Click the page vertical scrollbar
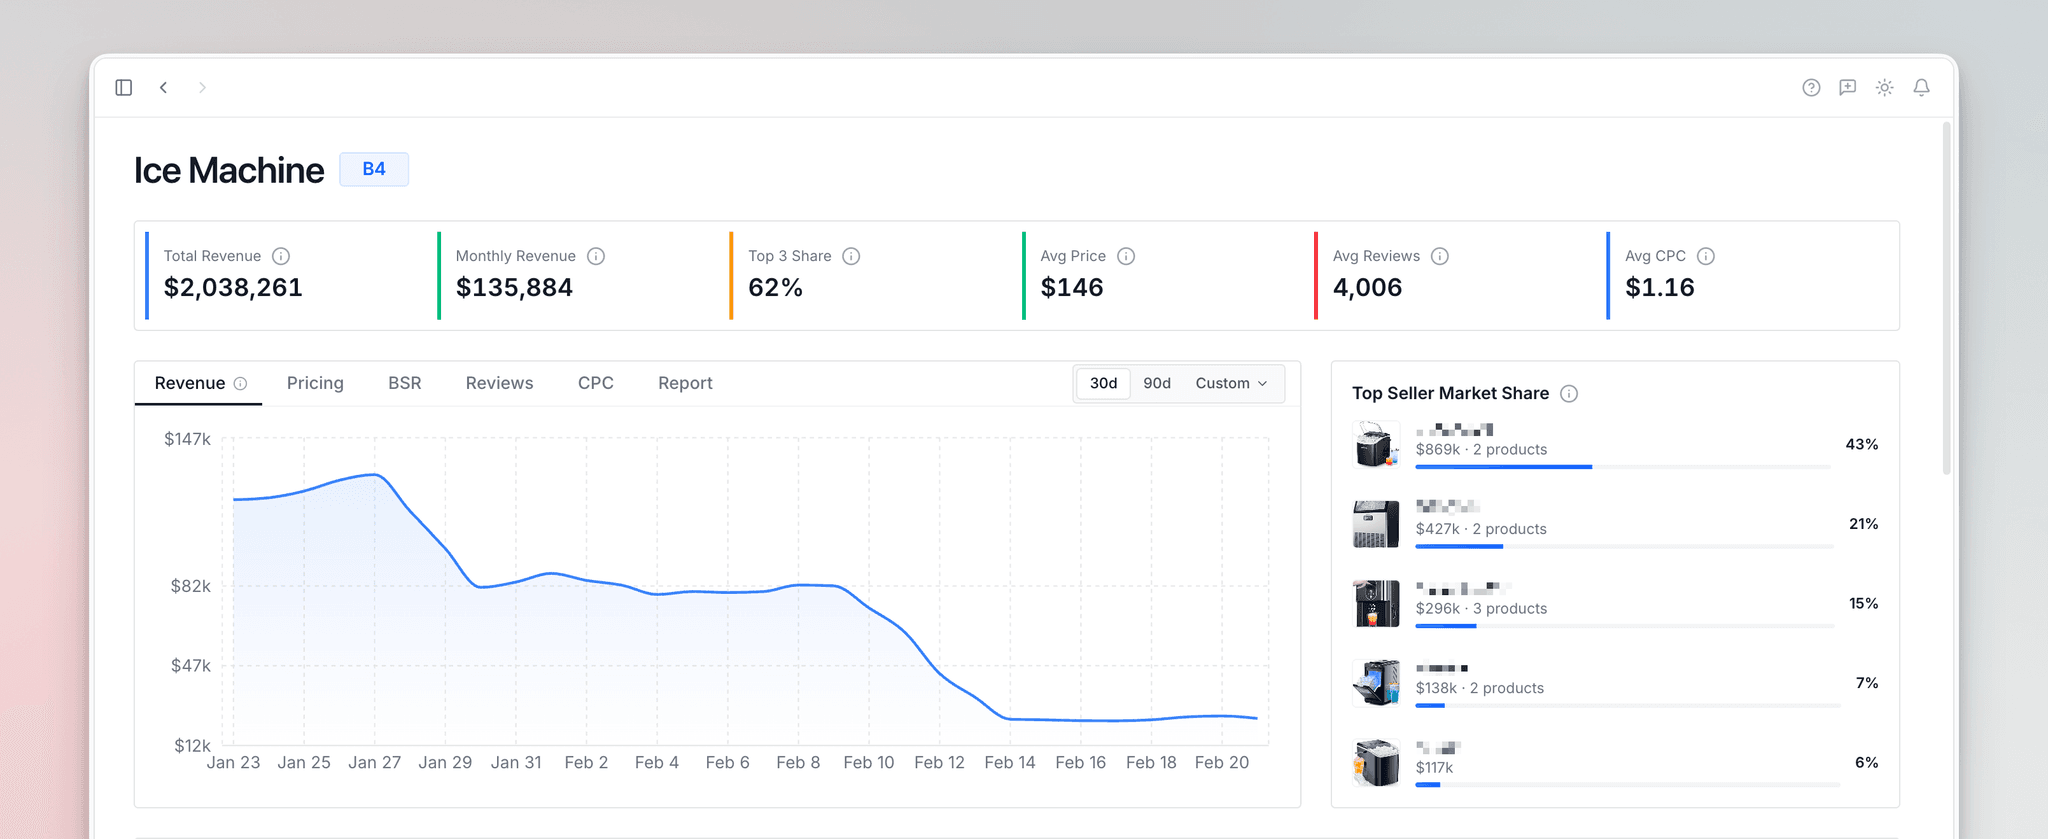 (x=1946, y=300)
